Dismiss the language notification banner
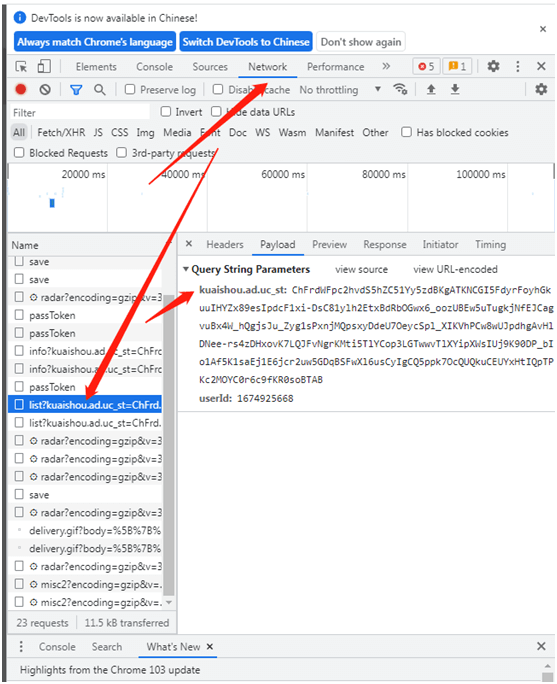This screenshot has width=557, height=684. (x=543, y=29)
